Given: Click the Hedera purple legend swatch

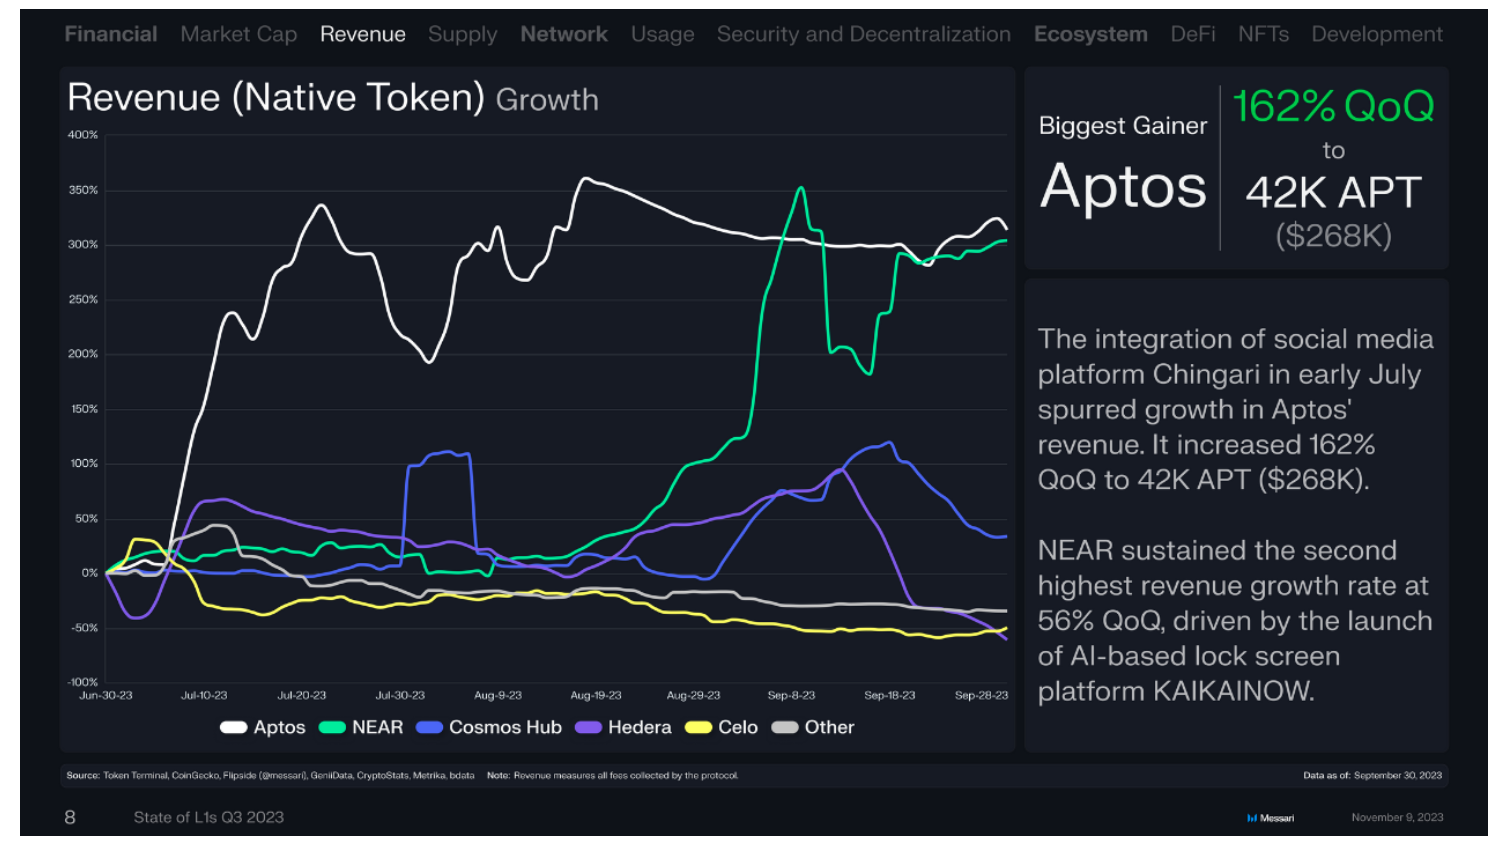Looking at the screenshot, I should click(588, 727).
